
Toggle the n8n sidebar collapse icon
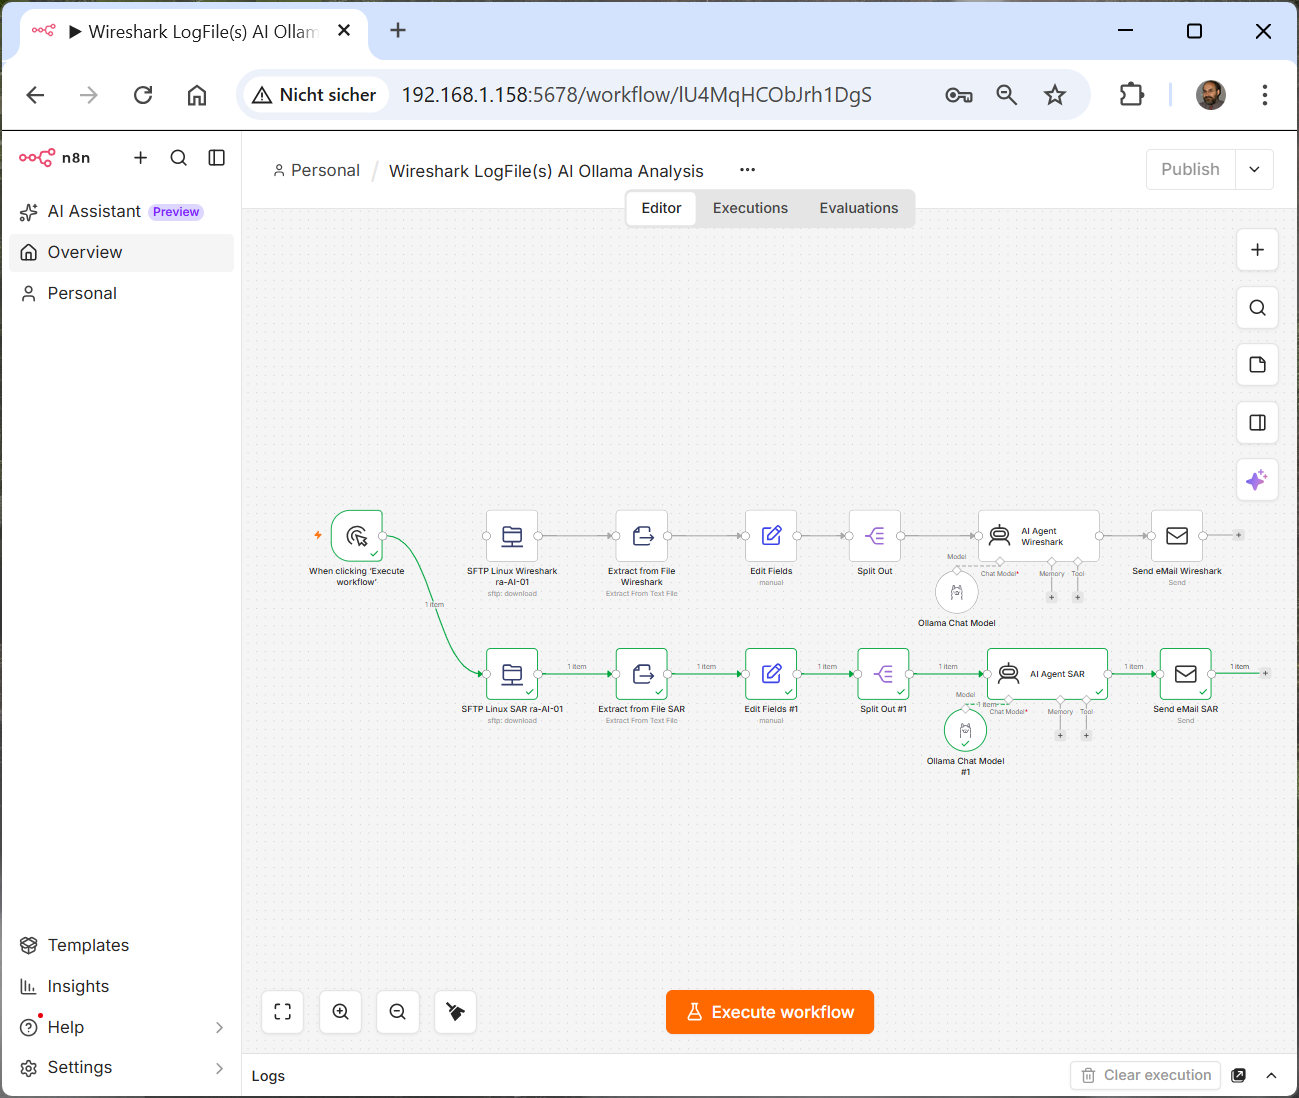tap(217, 158)
